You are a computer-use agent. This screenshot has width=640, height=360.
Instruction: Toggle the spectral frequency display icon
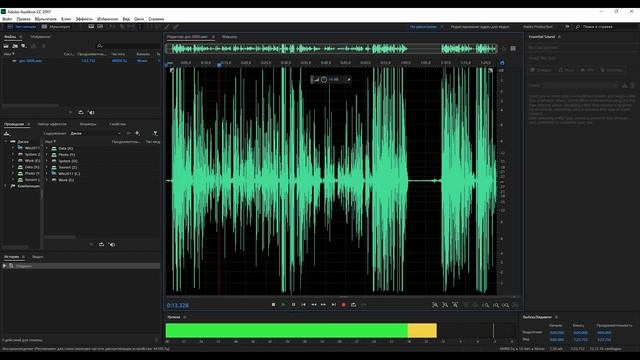point(91,27)
